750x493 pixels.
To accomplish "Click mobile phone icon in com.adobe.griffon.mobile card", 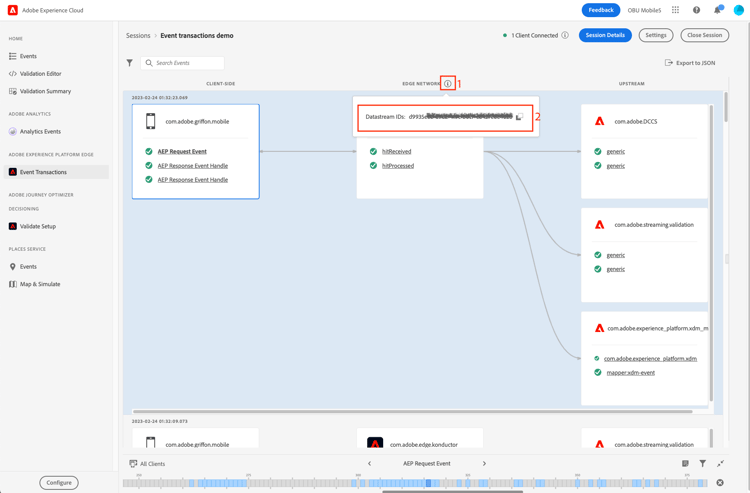I will (x=151, y=121).
